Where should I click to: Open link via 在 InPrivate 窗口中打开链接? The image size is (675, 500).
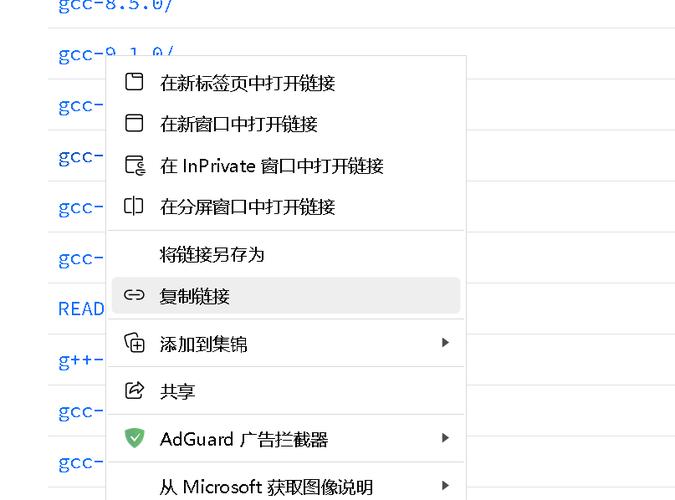coord(286,165)
